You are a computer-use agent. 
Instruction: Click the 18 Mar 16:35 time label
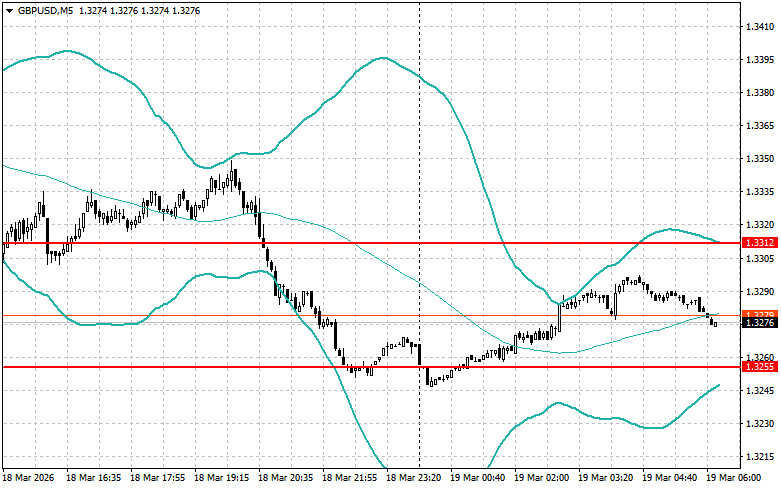(x=94, y=478)
